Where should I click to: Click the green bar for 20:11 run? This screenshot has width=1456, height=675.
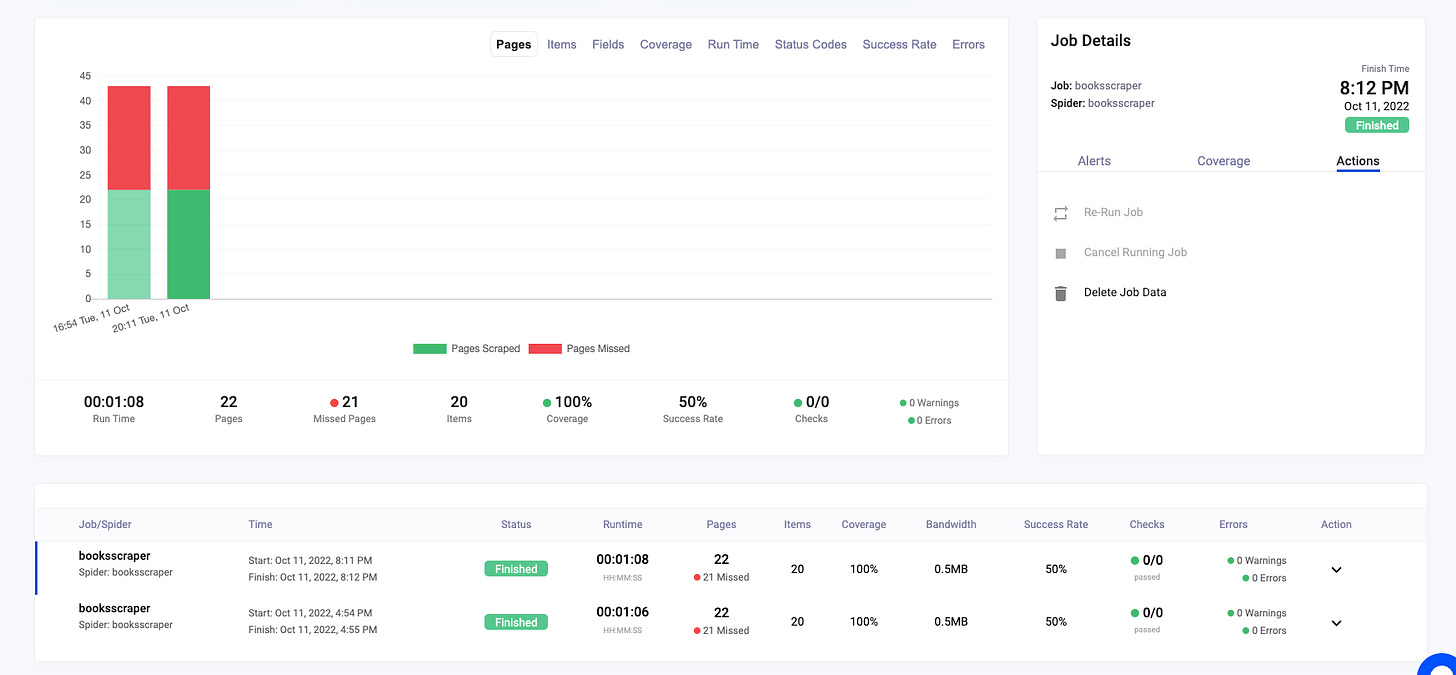tap(188, 245)
